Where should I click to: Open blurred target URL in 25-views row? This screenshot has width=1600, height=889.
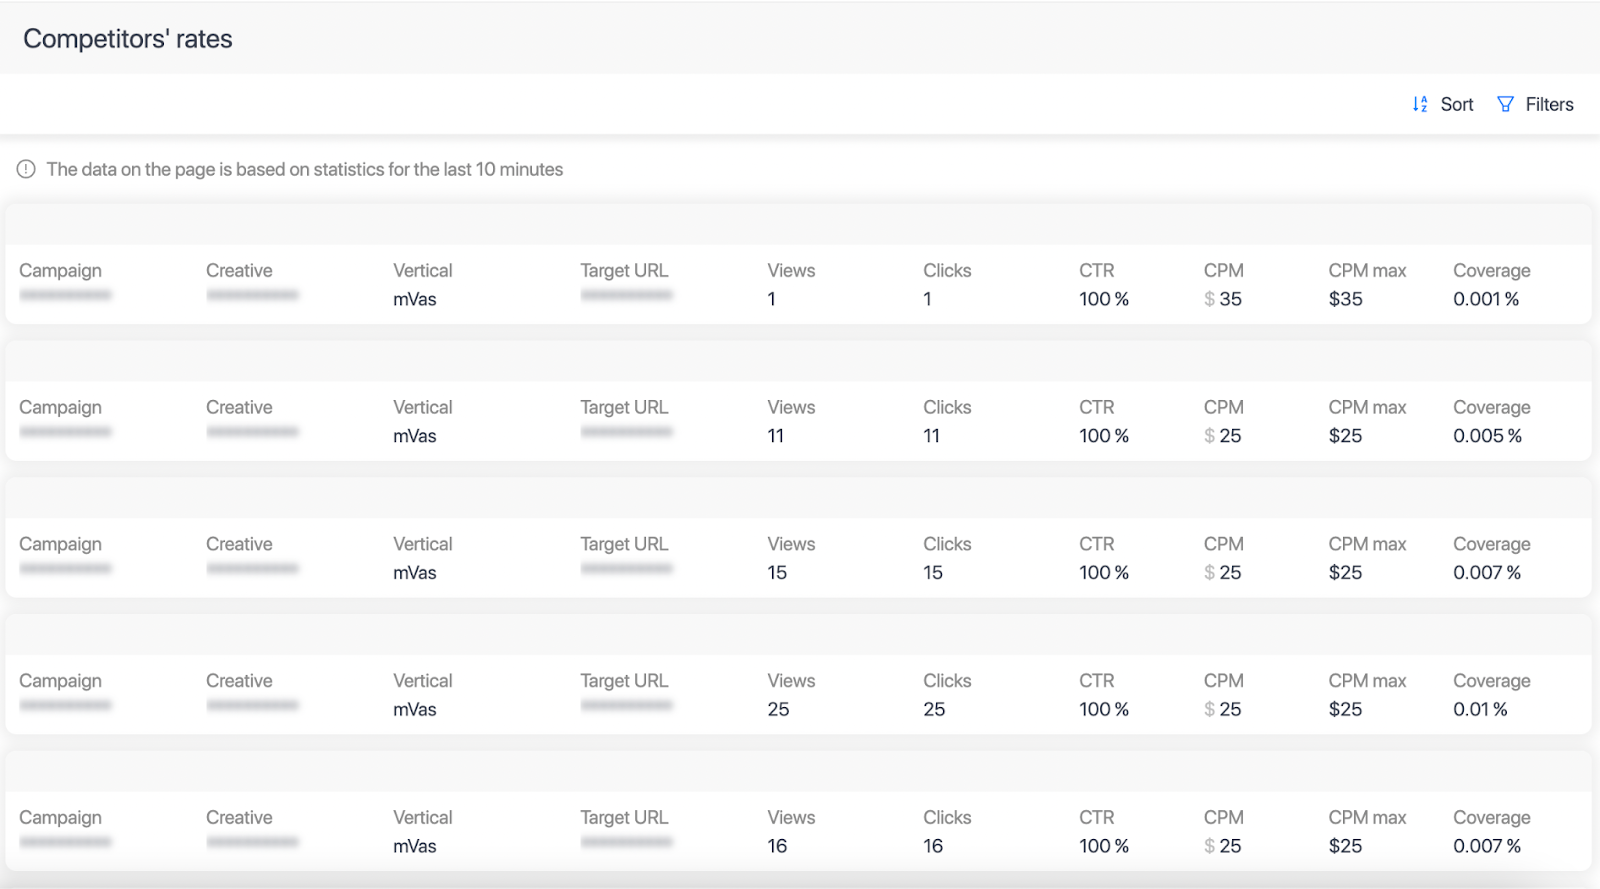pos(626,705)
